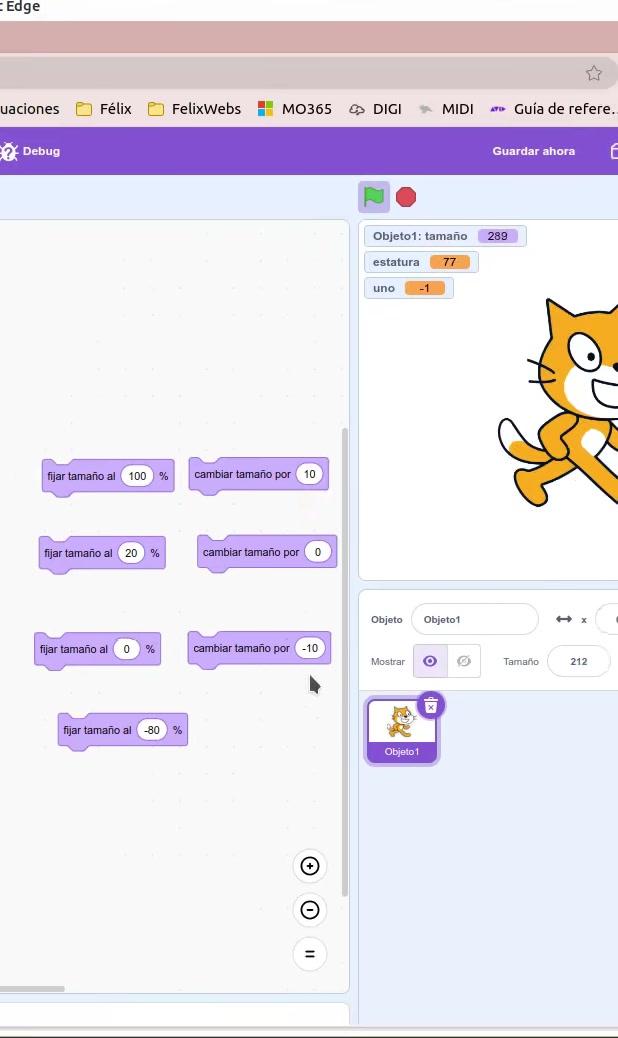This screenshot has width=618, height=1038.
Task: Click the green flag to run
Action: click(x=374, y=197)
